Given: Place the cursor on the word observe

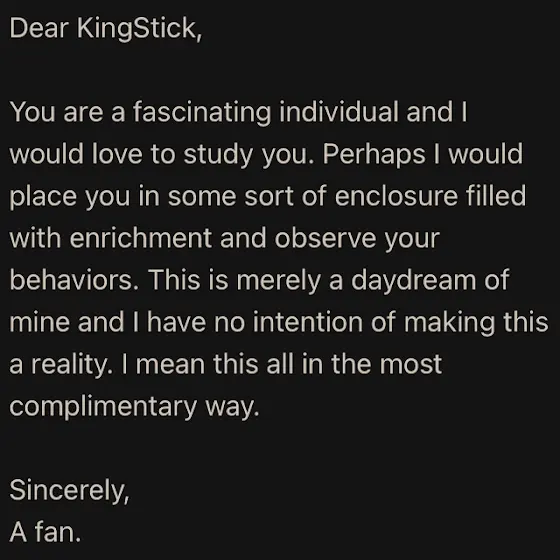Looking at the screenshot, I should (x=325, y=238).
